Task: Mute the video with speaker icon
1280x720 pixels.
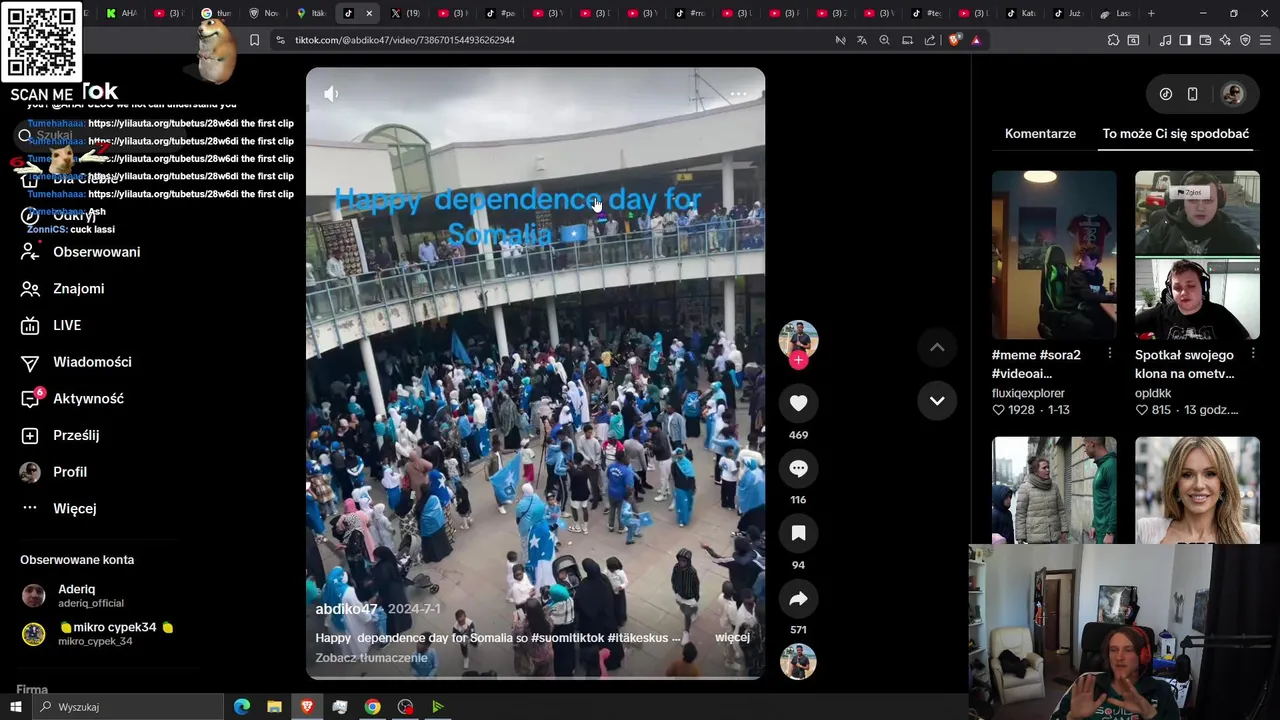Action: [x=331, y=93]
